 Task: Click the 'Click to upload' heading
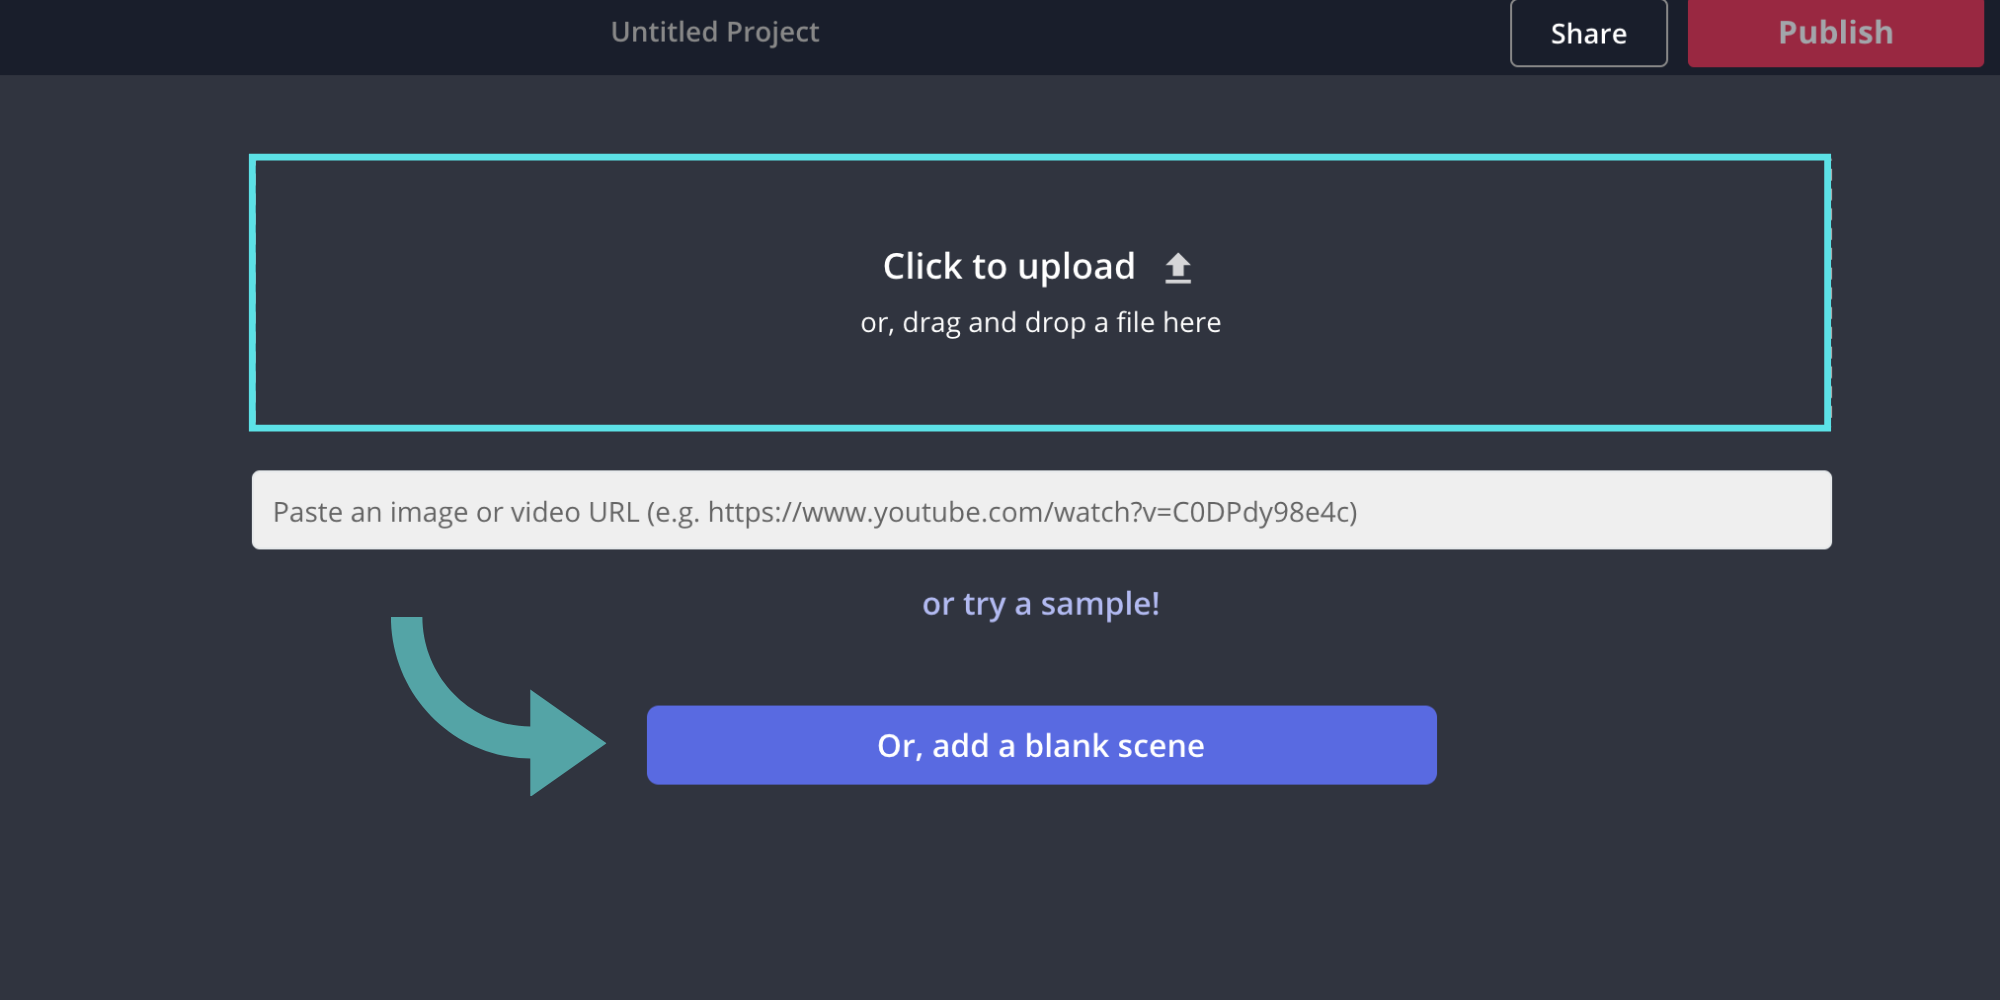click(x=1008, y=267)
